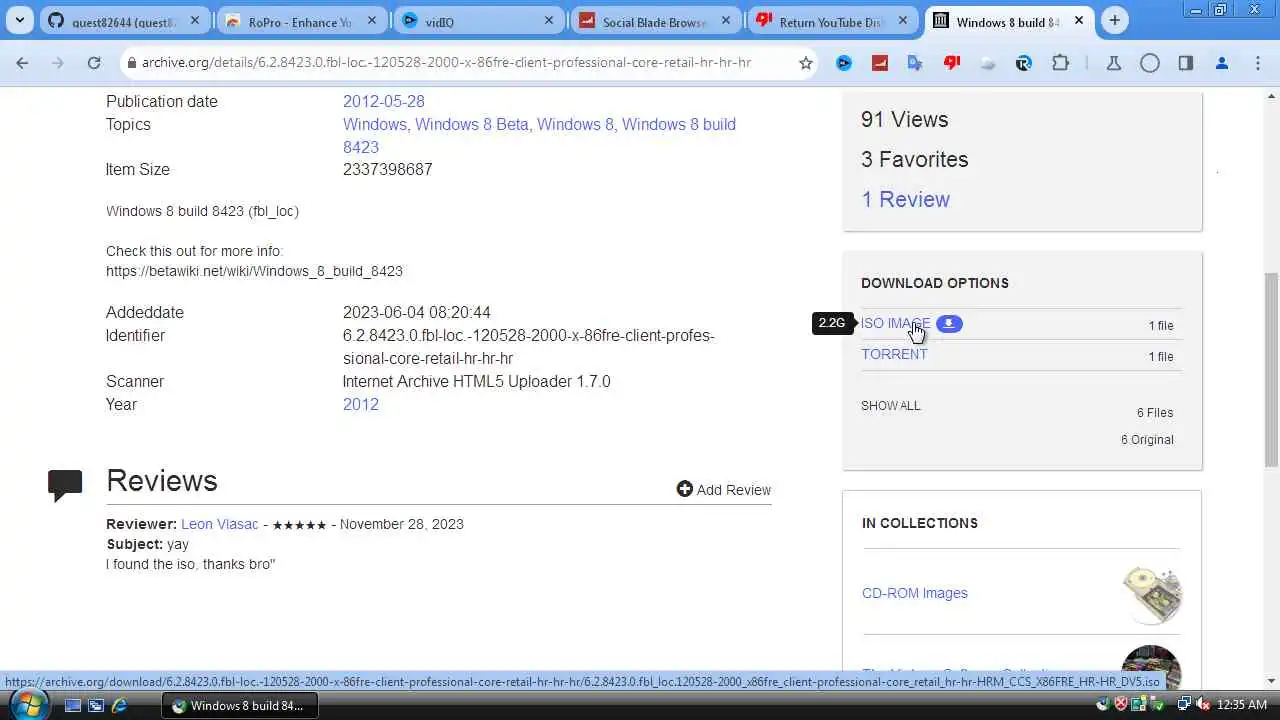The width and height of the screenshot is (1280, 720).
Task: Click the Windows topic link
Action: (x=374, y=124)
